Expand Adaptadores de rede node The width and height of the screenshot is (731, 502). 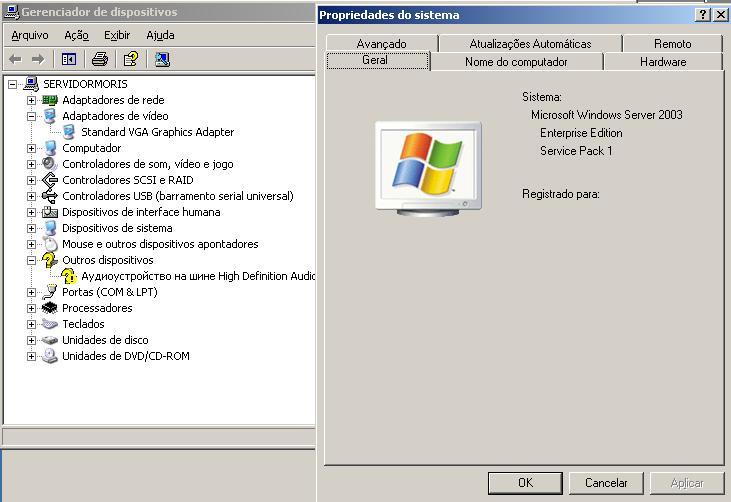tap(31, 100)
